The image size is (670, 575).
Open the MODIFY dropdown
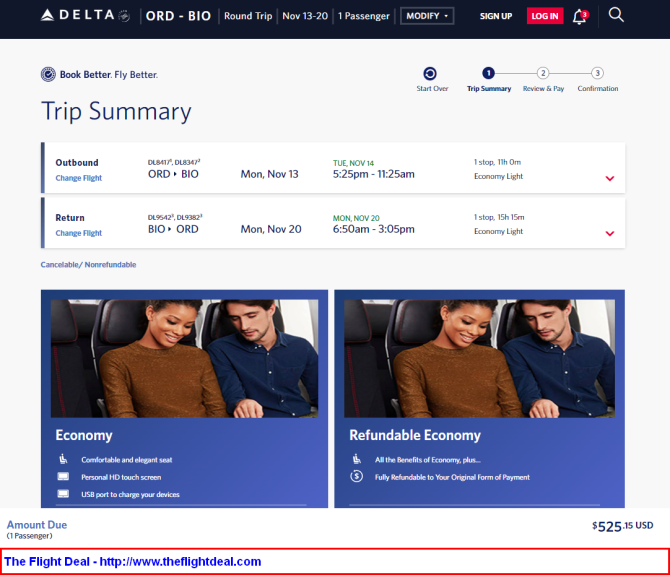pyautogui.click(x=427, y=16)
